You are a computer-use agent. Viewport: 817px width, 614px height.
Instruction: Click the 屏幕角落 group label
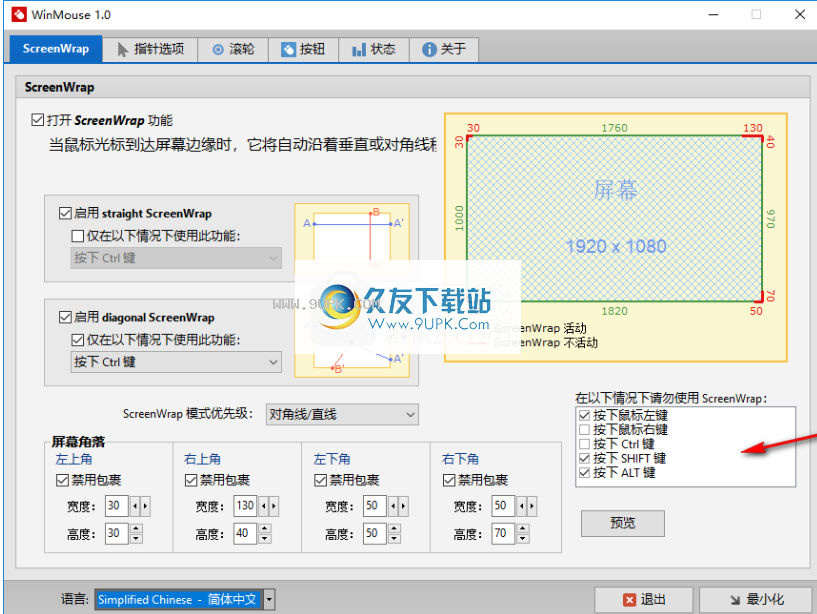click(78, 442)
